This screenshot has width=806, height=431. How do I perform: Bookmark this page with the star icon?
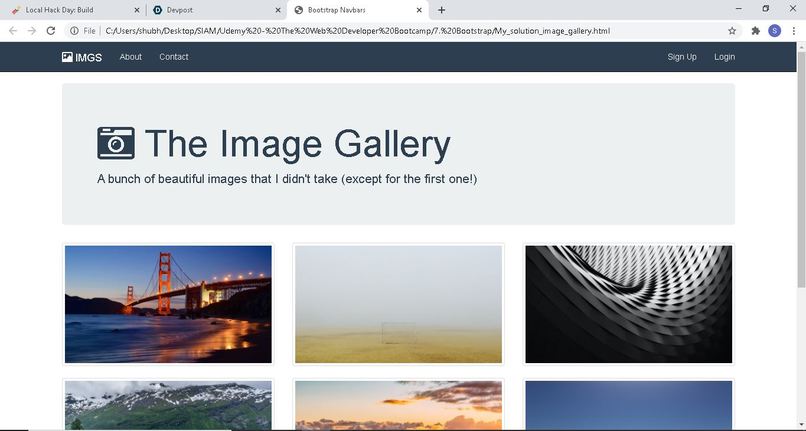click(x=732, y=31)
